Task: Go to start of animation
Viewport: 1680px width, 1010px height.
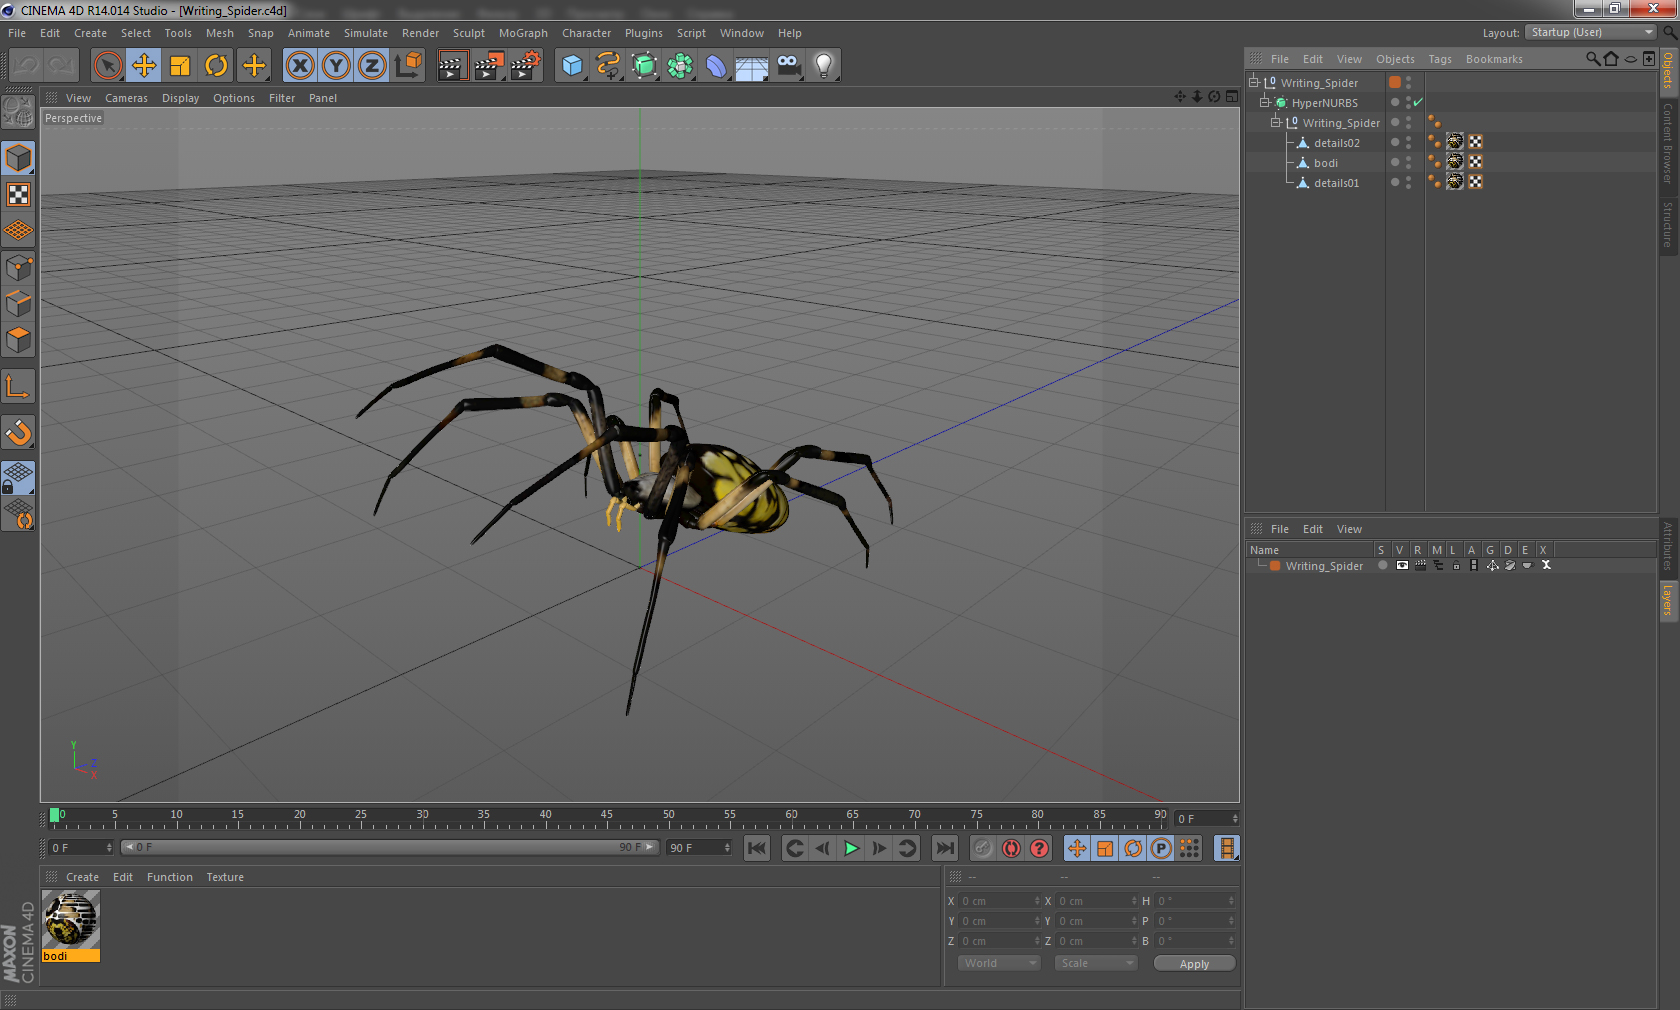Action: click(x=757, y=849)
